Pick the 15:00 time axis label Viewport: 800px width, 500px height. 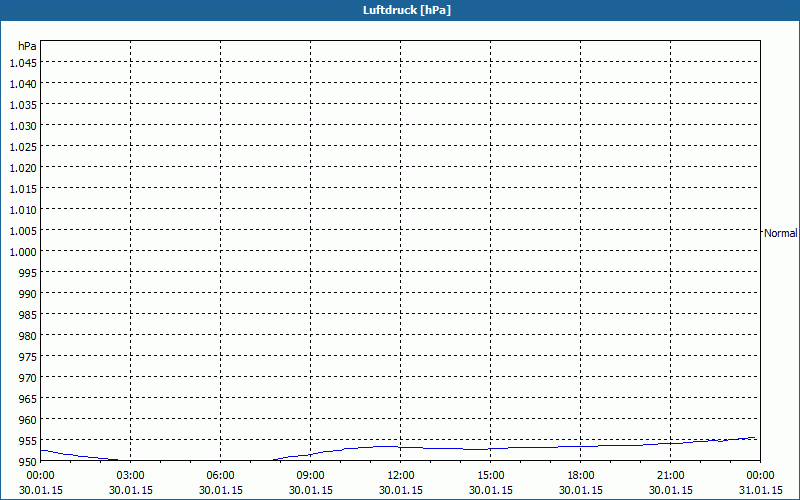click(x=491, y=476)
